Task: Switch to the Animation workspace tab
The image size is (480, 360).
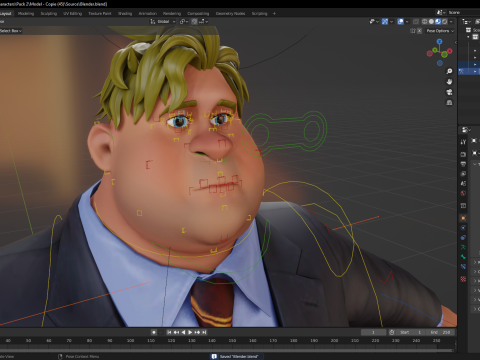Action: coord(148,13)
